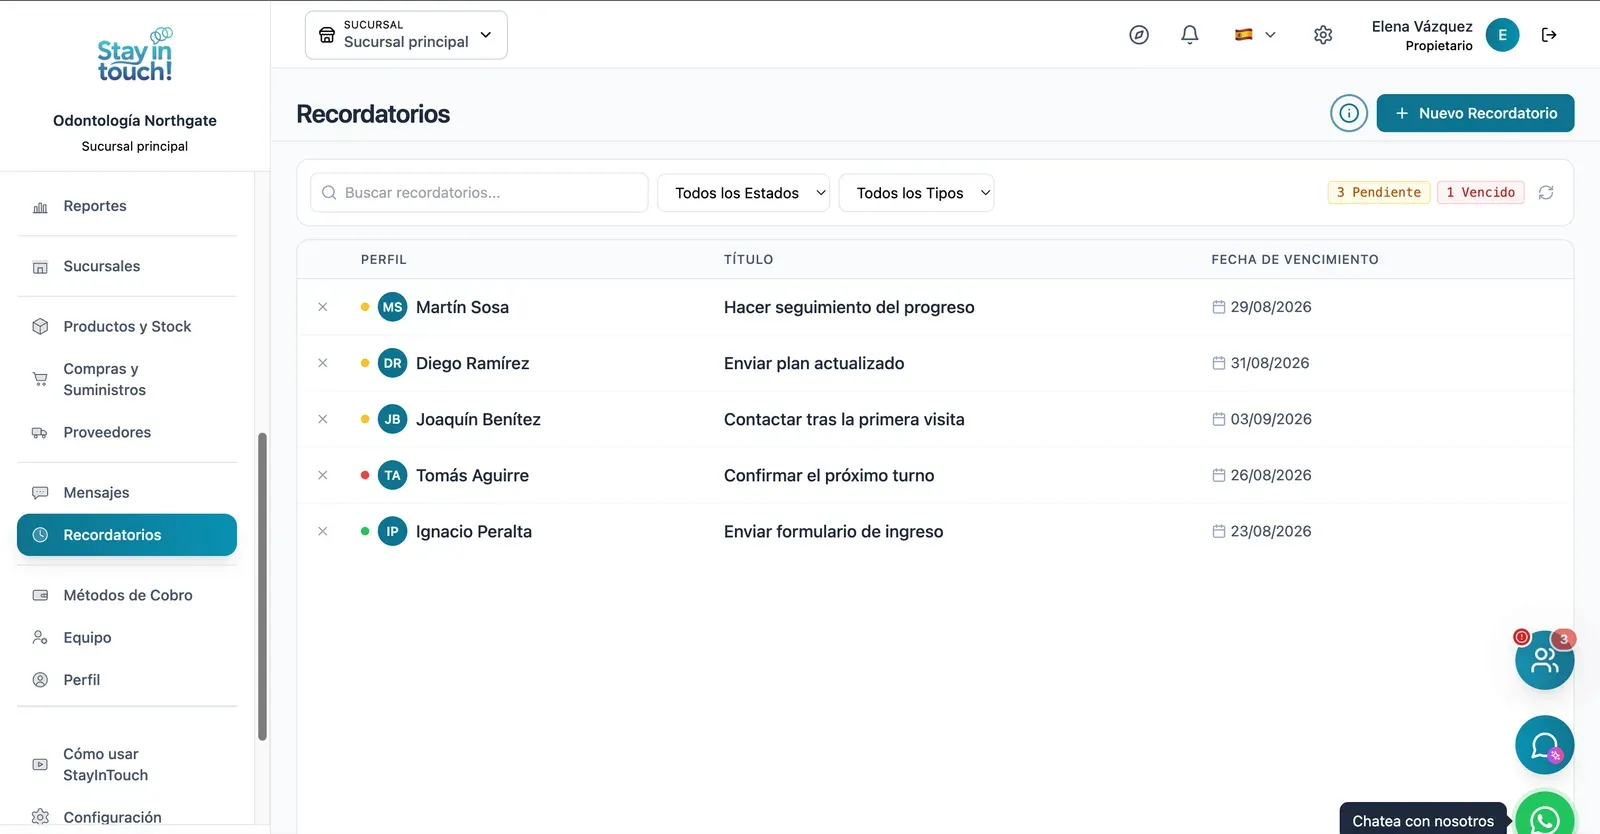Viewport: 1600px width, 834px height.
Task: Go to Equipo page
Action: (127, 637)
